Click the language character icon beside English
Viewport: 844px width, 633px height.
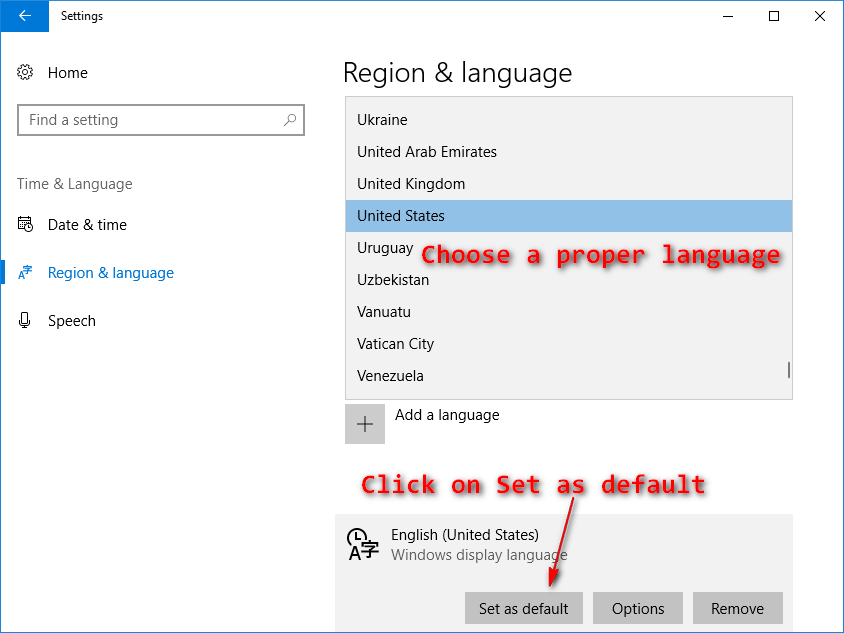pyautogui.click(x=360, y=544)
